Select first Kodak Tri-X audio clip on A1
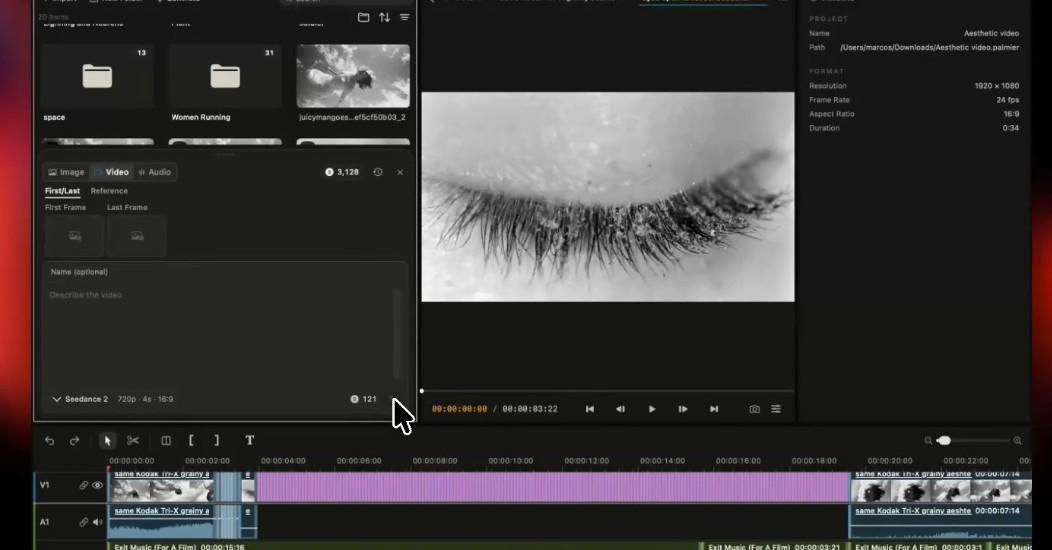 (x=161, y=523)
